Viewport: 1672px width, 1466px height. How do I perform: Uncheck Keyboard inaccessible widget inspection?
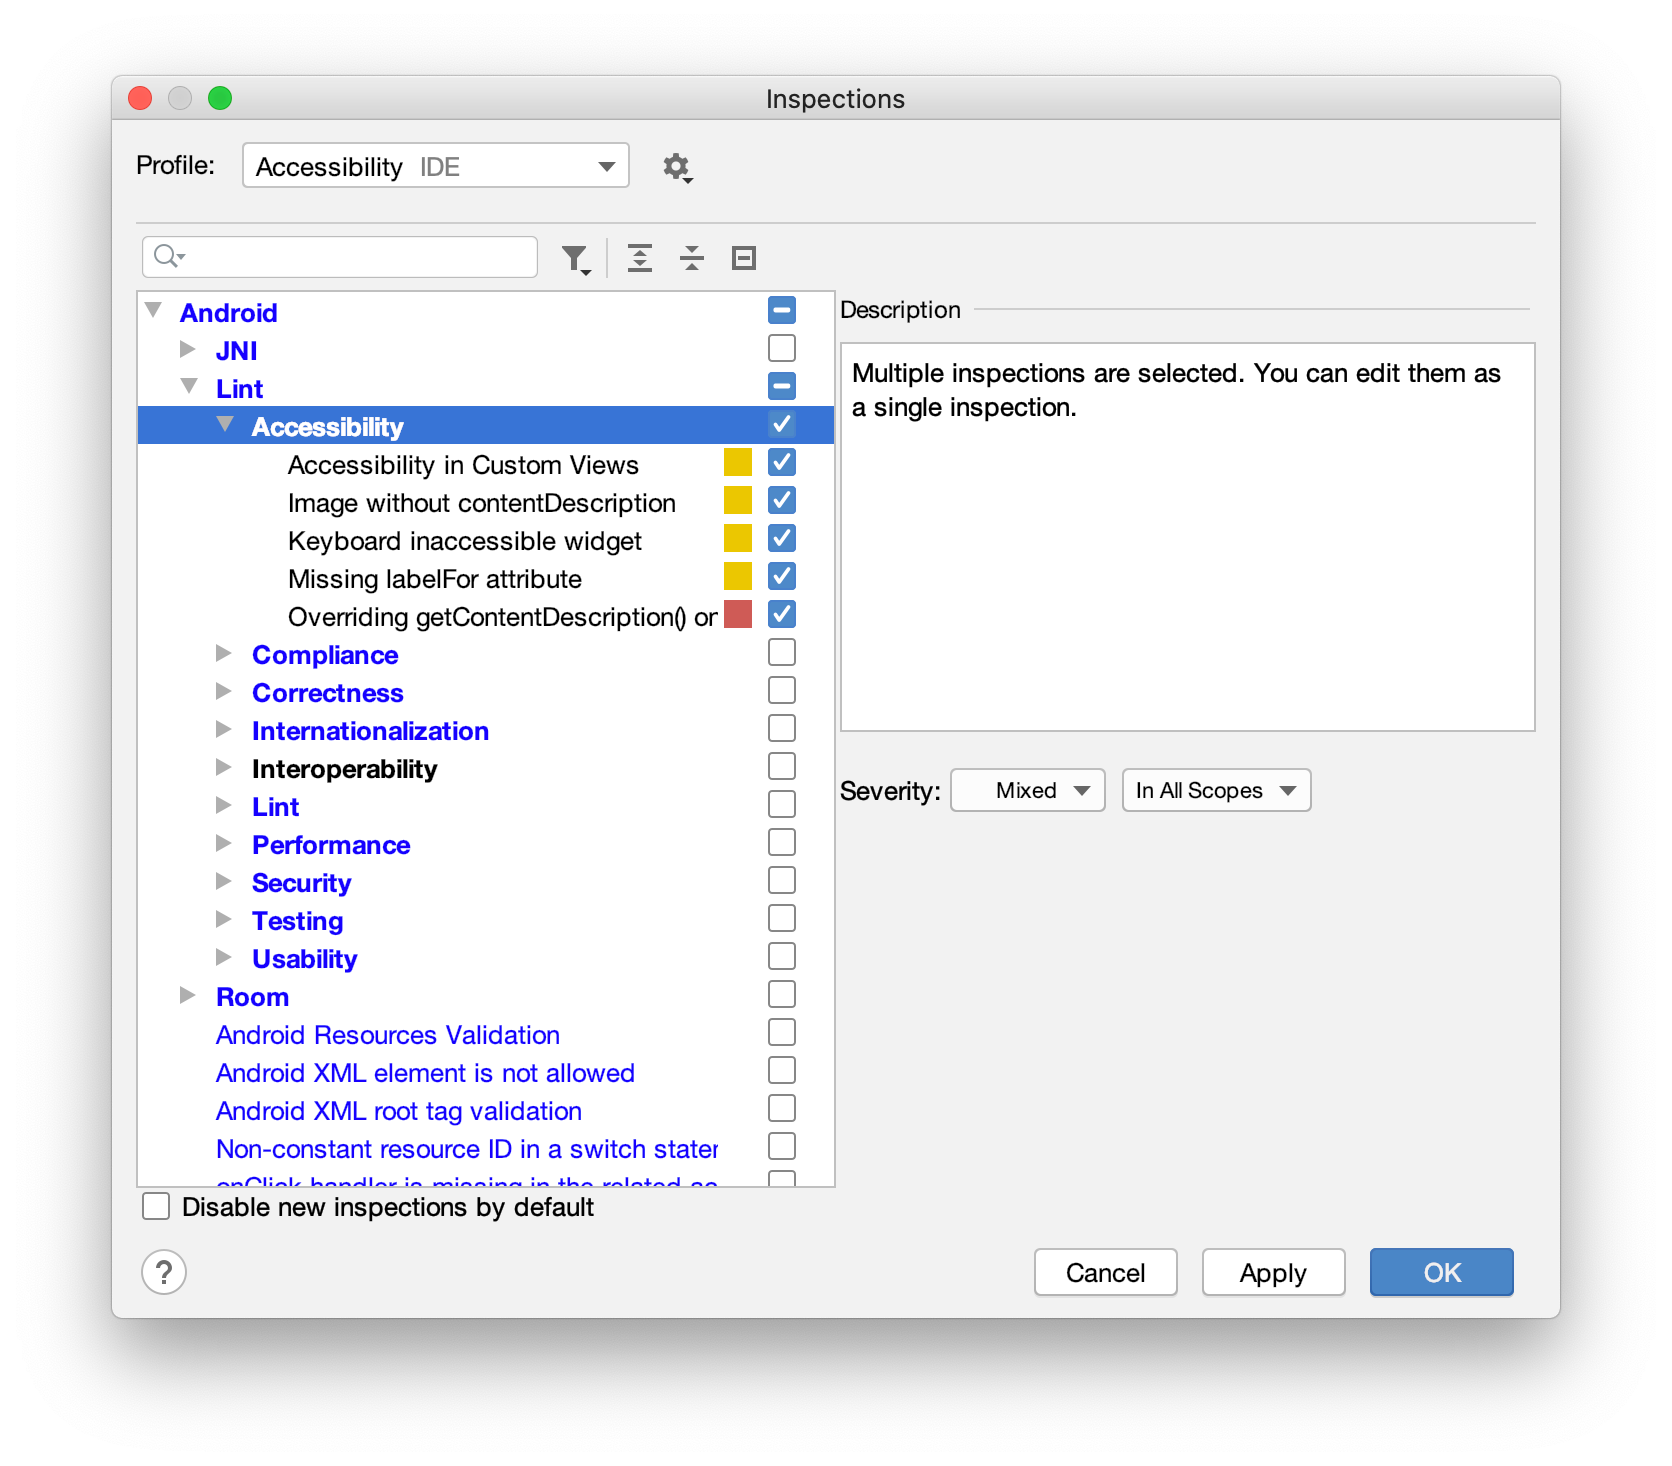point(782,538)
